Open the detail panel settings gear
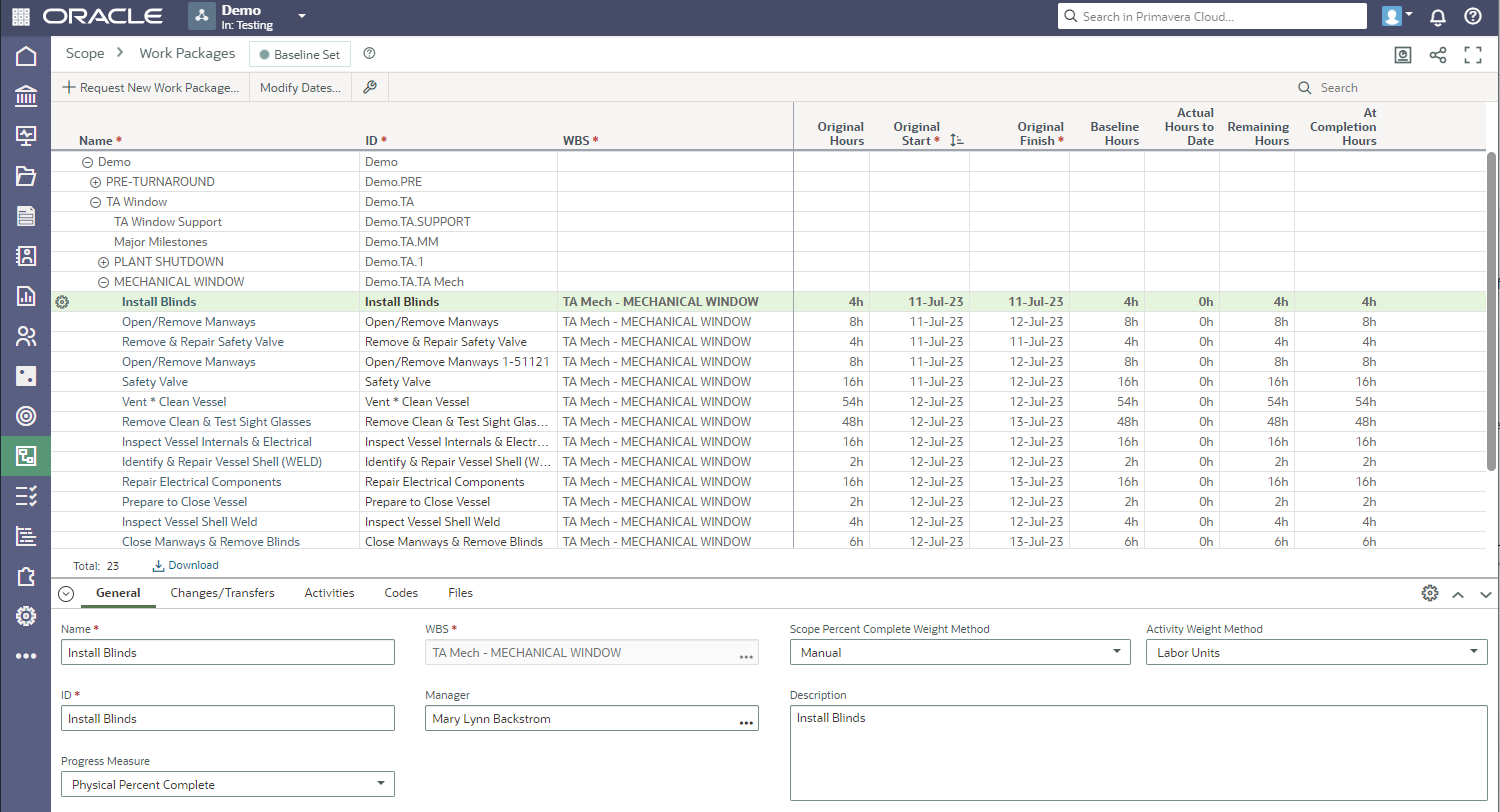The height and width of the screenshot is (812, 1500). coord(1430,593)
